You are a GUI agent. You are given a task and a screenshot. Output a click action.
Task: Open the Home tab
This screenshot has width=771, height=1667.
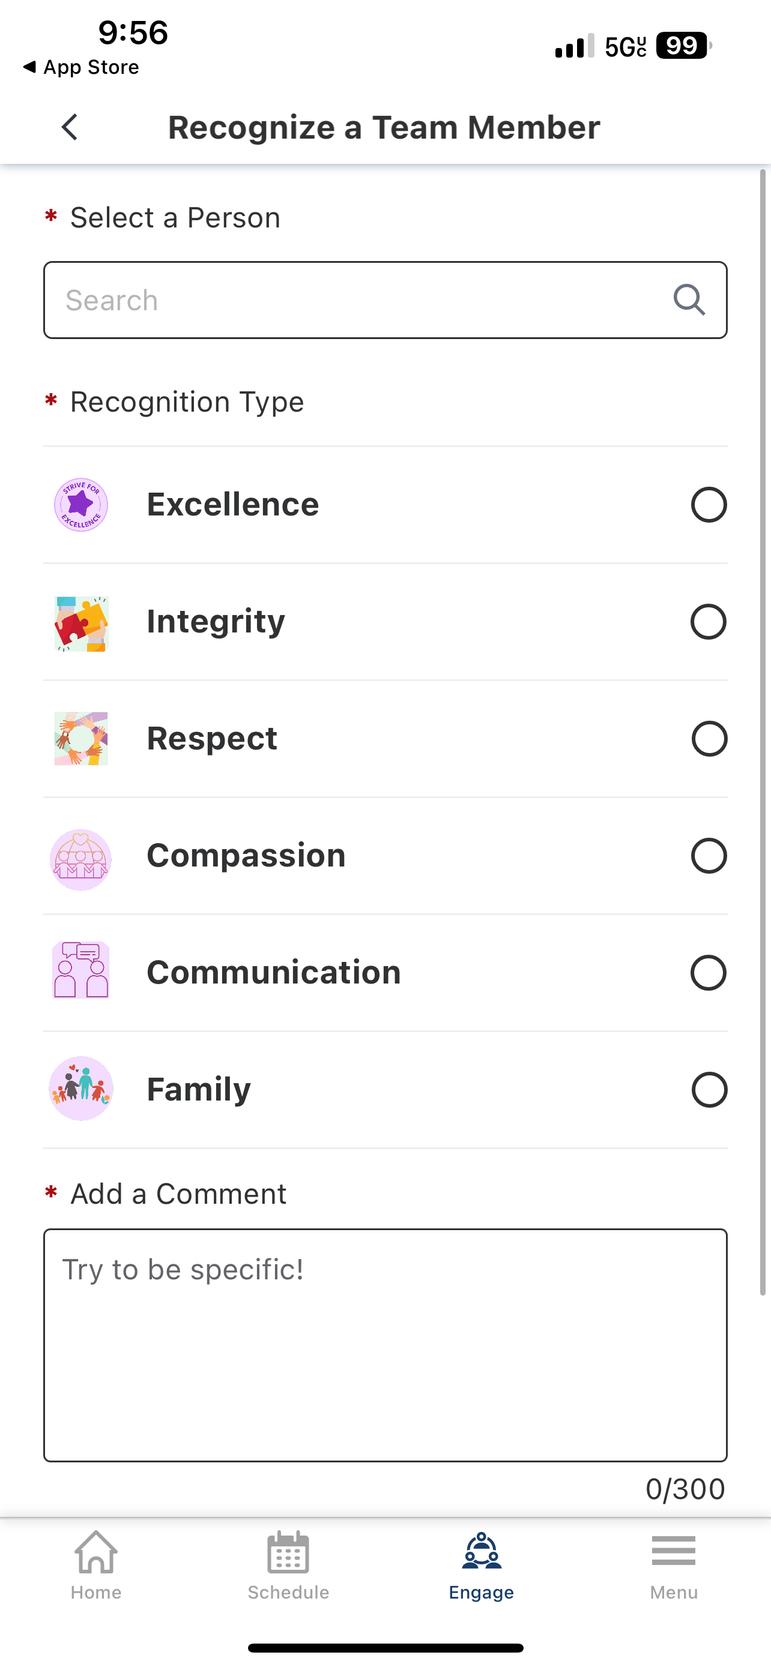click(x=96, y=1566)
